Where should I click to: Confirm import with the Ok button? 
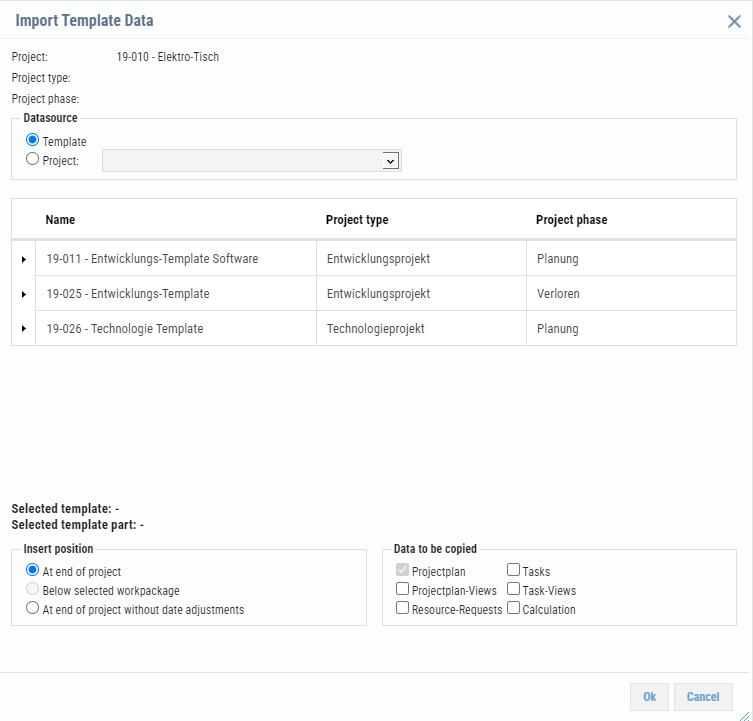click(649, 697)
